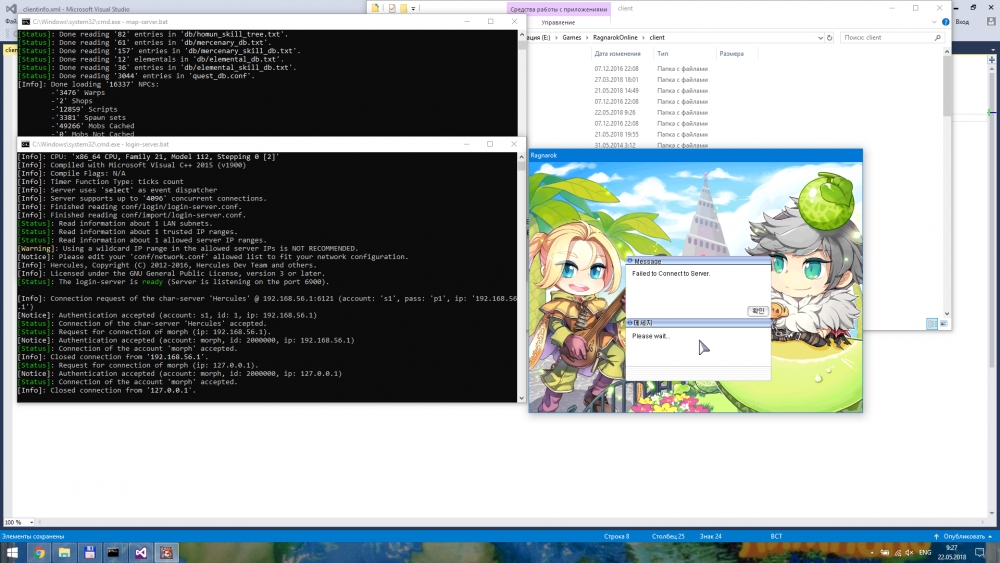Confirm the 'Failed to Connect to Server' message button

click(758, 311)
